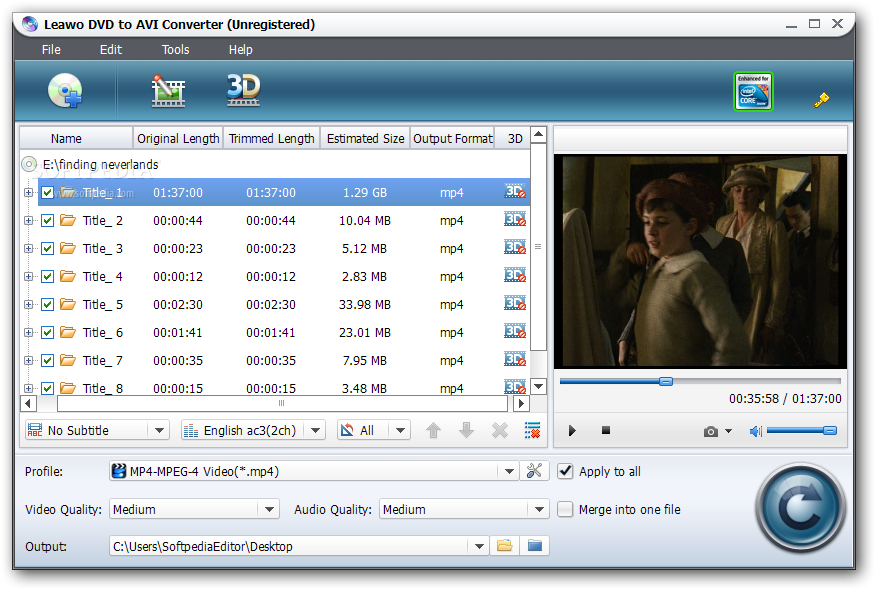Viewport: 876px width, 590px height.
Task: Uncheck the Title_ 3 checkbox
Action: pos(47,249)
